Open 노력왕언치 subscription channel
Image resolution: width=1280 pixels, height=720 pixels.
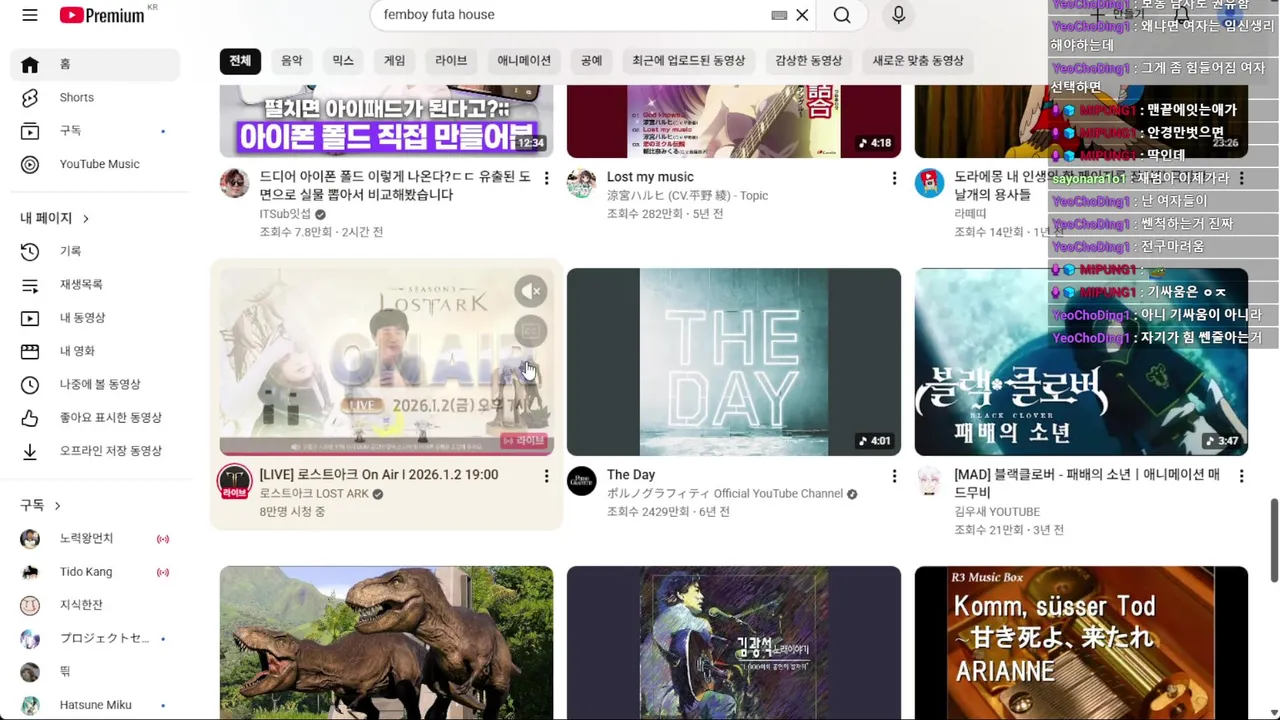(x=95, y=539)
